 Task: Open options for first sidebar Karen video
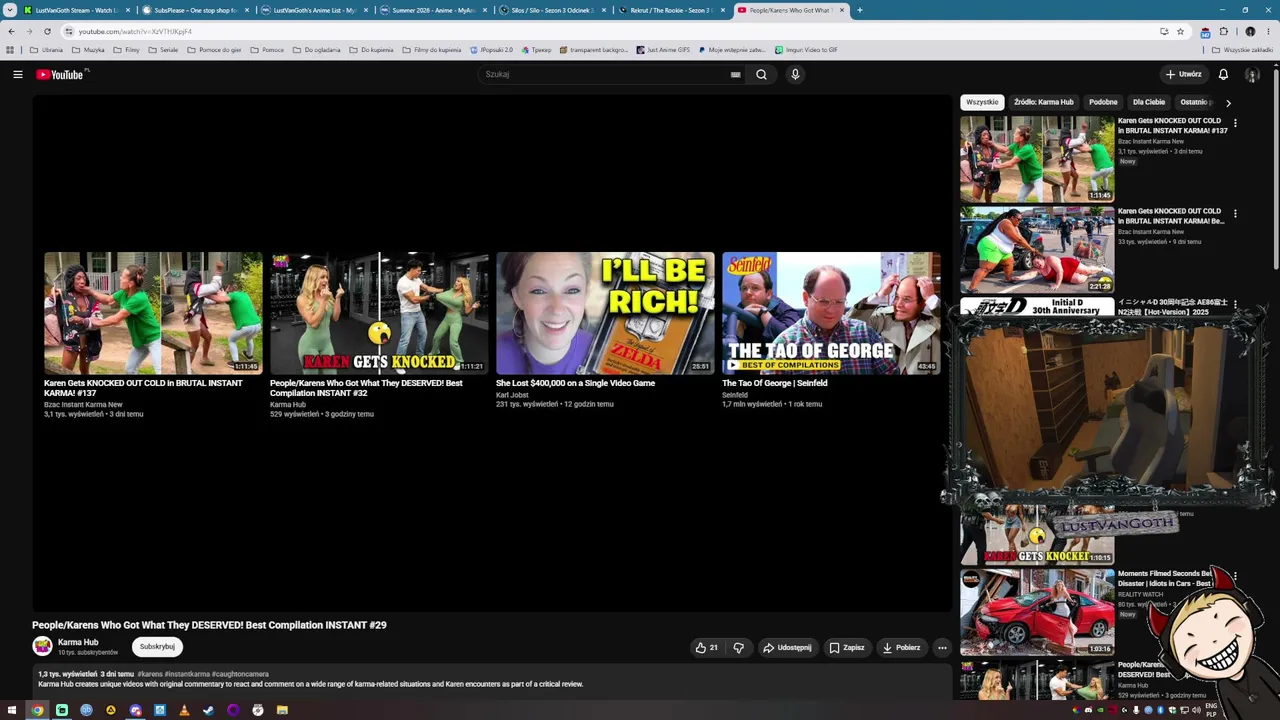[1235, 123]
